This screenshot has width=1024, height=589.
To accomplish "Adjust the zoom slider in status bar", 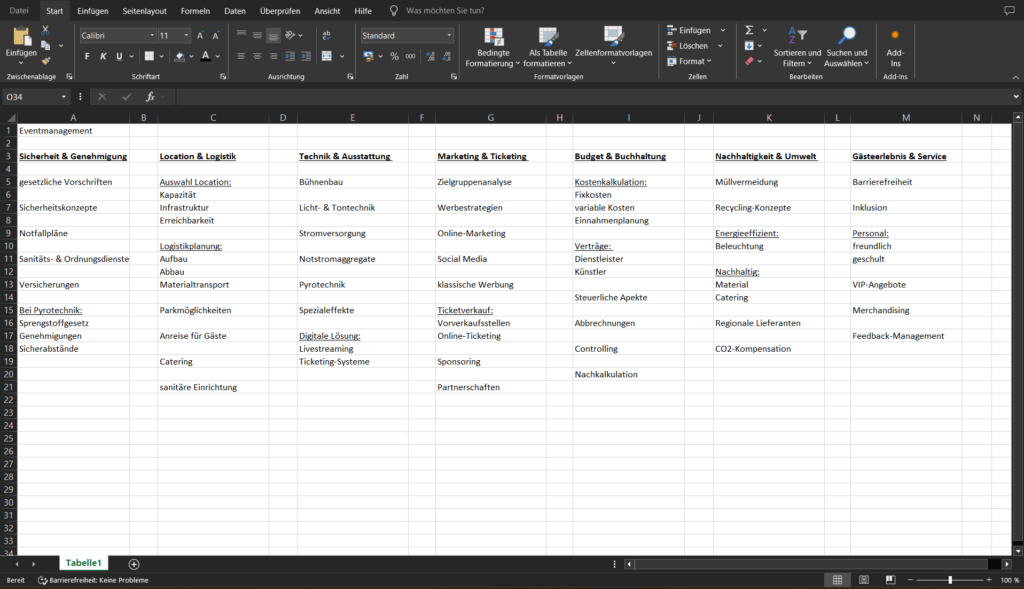I will coord(950,580).
